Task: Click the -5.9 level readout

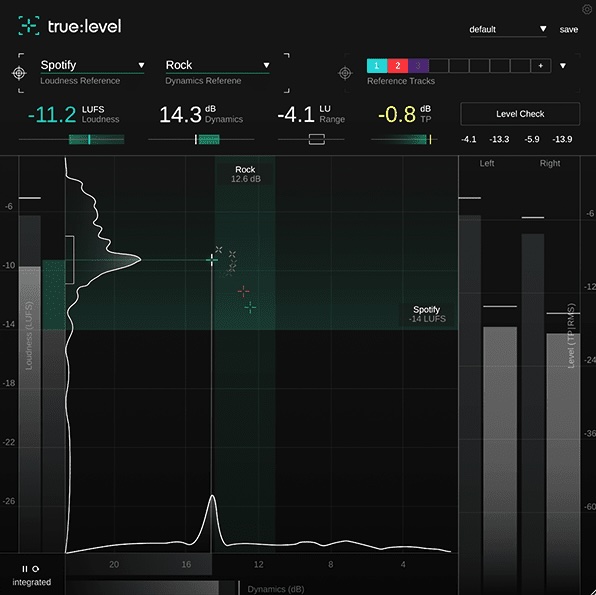Action: pos(531,139)
